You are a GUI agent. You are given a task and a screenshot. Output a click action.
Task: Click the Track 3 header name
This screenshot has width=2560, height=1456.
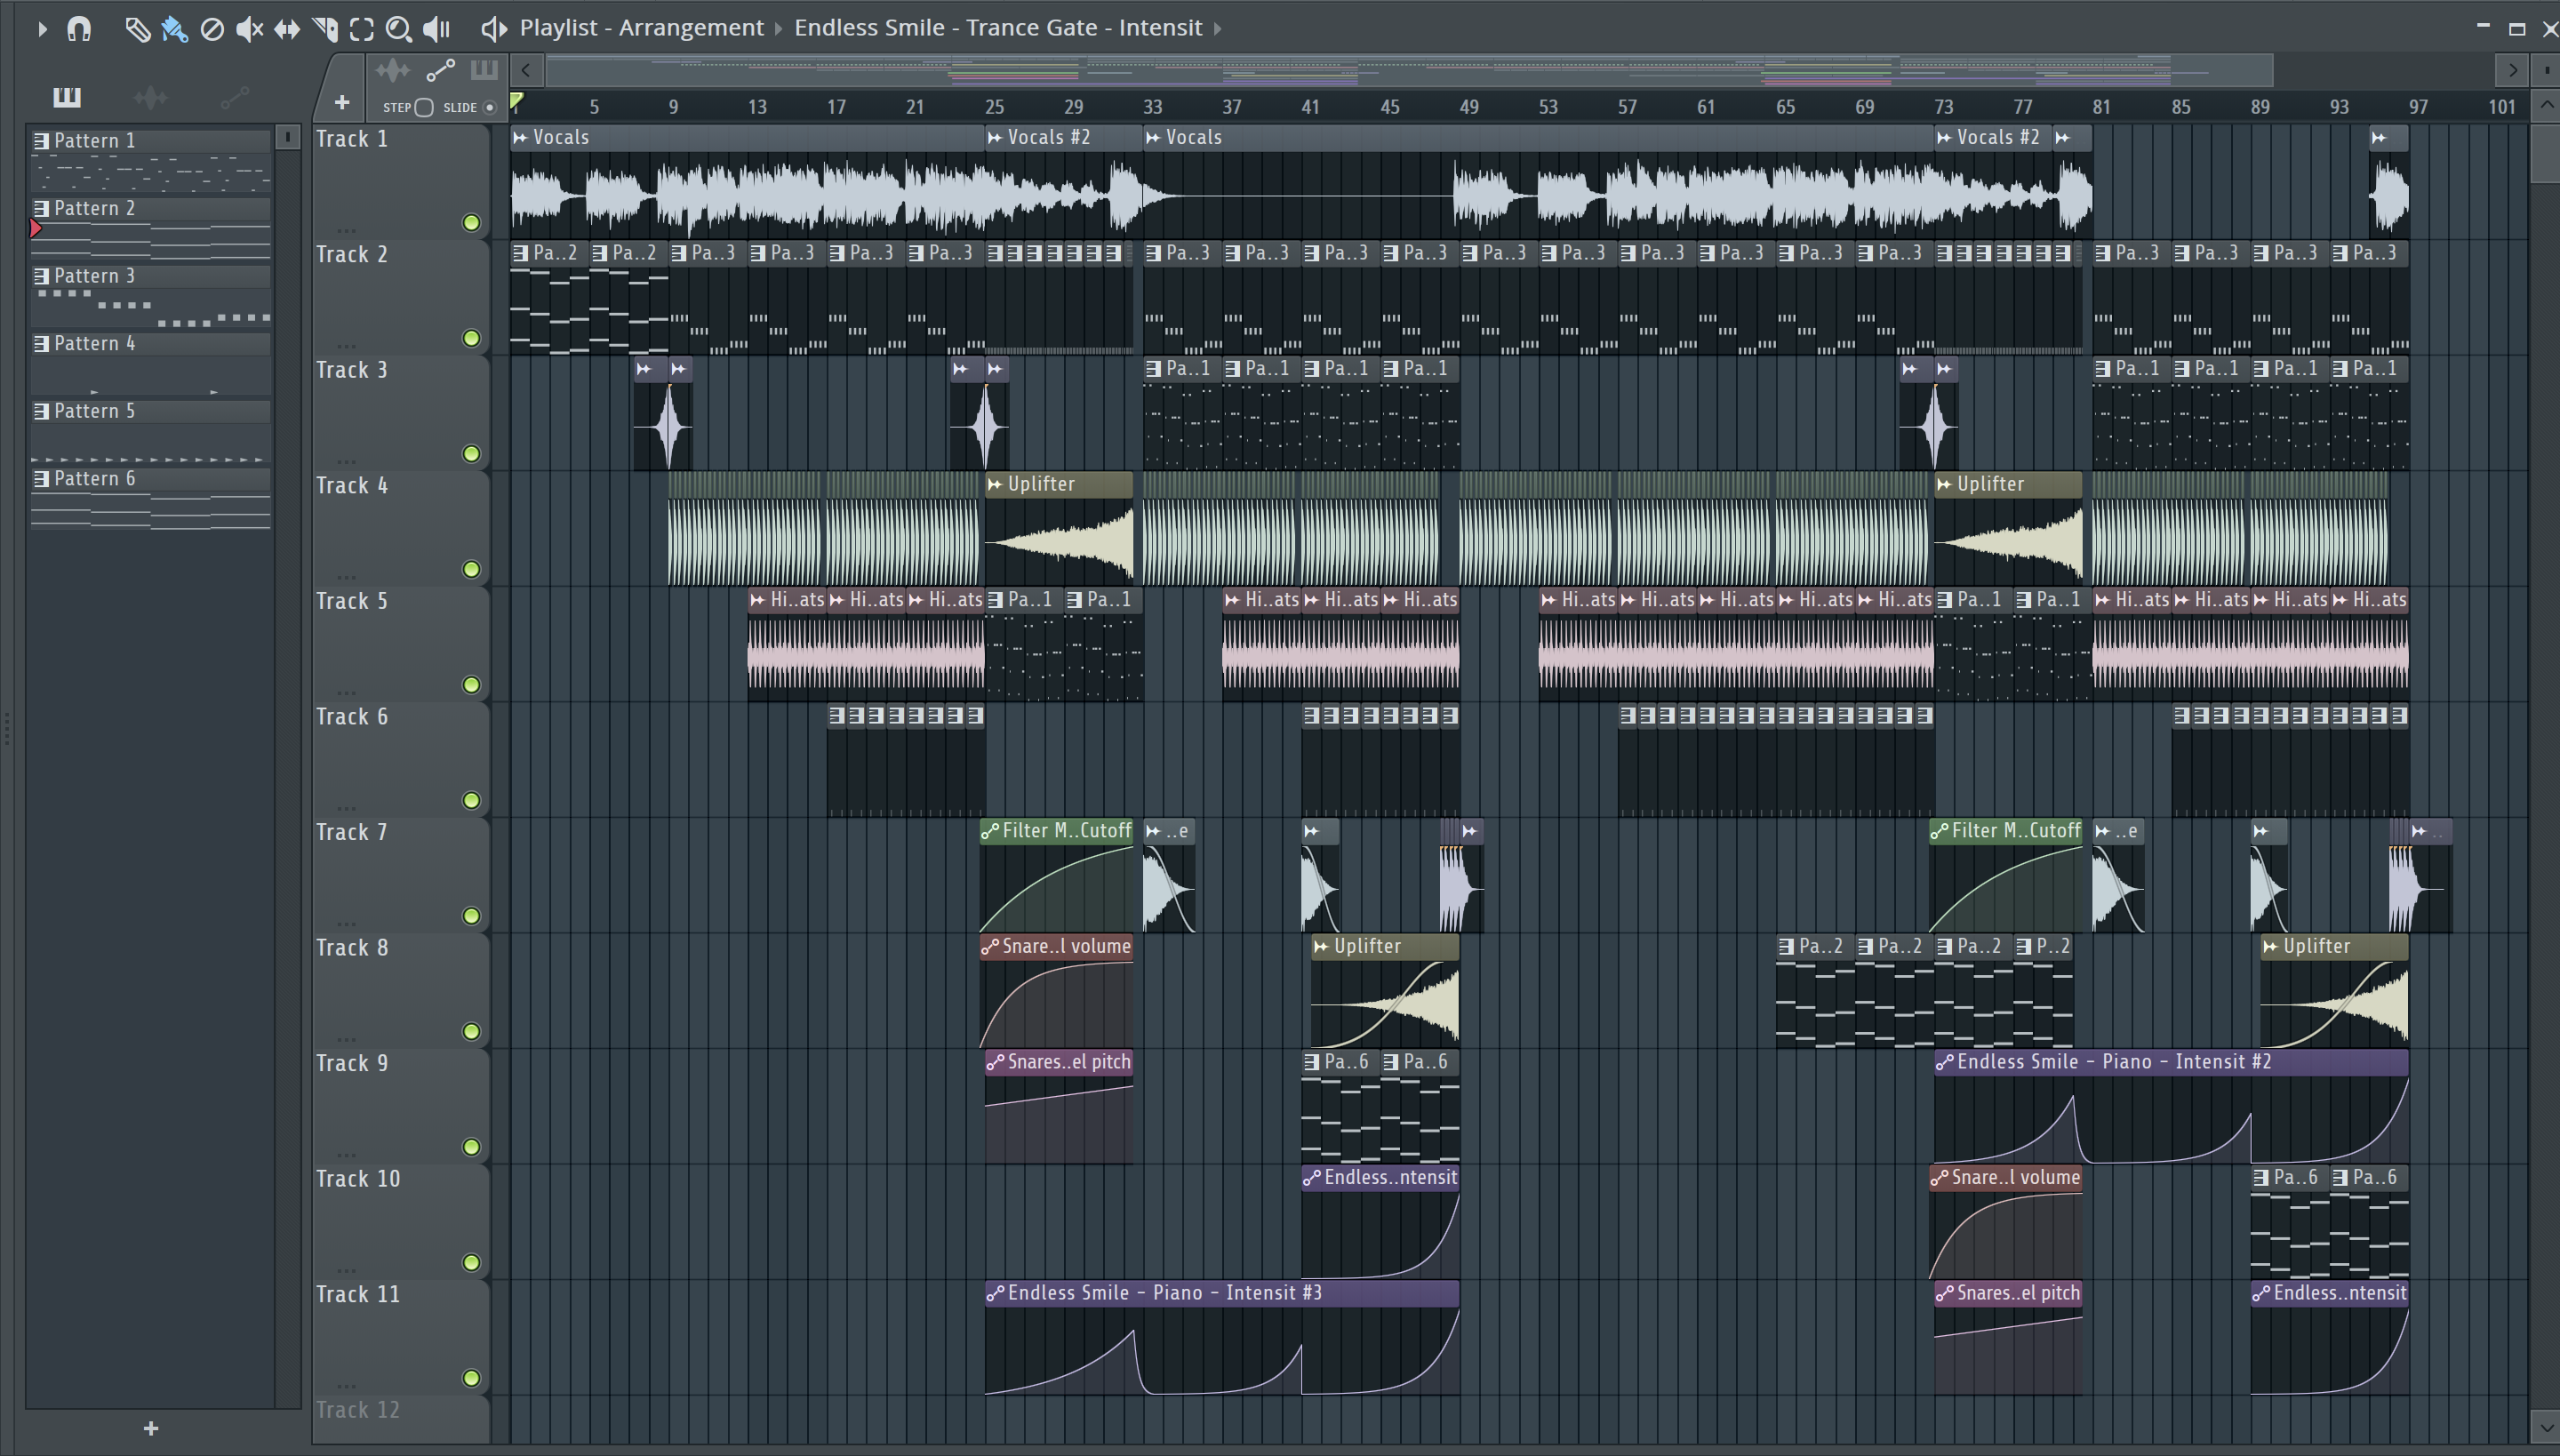(x=351, y=370)
